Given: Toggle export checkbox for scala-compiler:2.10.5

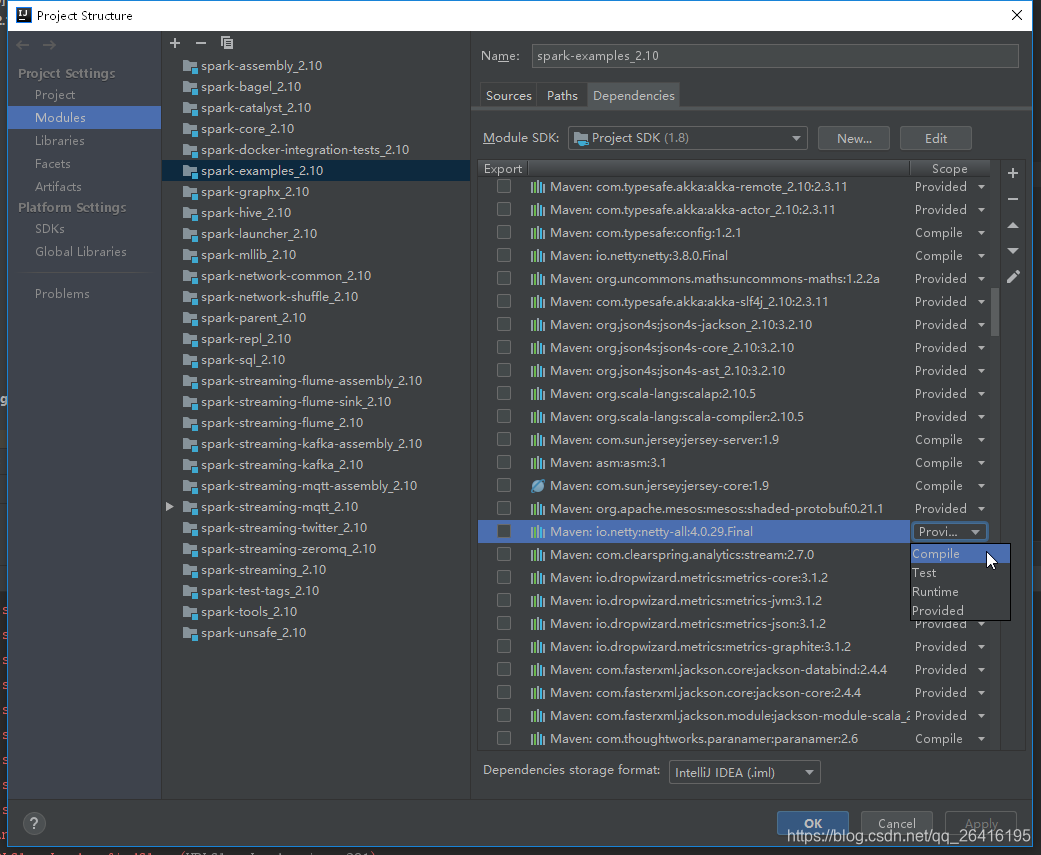Looking at the screenshot, I should (x=504, y=416).
